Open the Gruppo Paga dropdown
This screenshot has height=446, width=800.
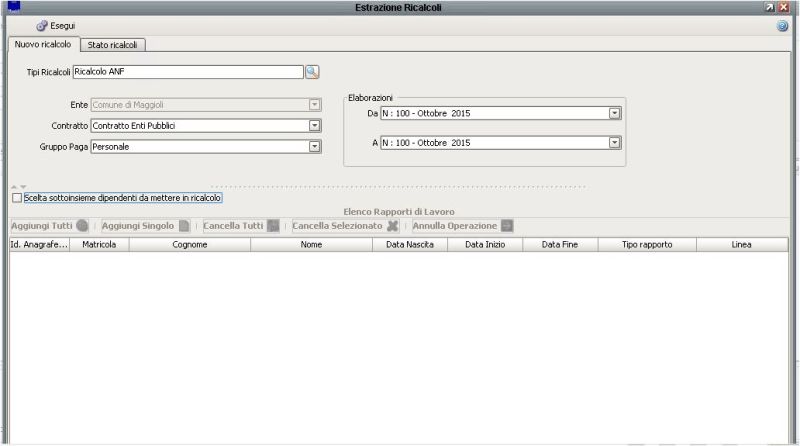point(314,146)
